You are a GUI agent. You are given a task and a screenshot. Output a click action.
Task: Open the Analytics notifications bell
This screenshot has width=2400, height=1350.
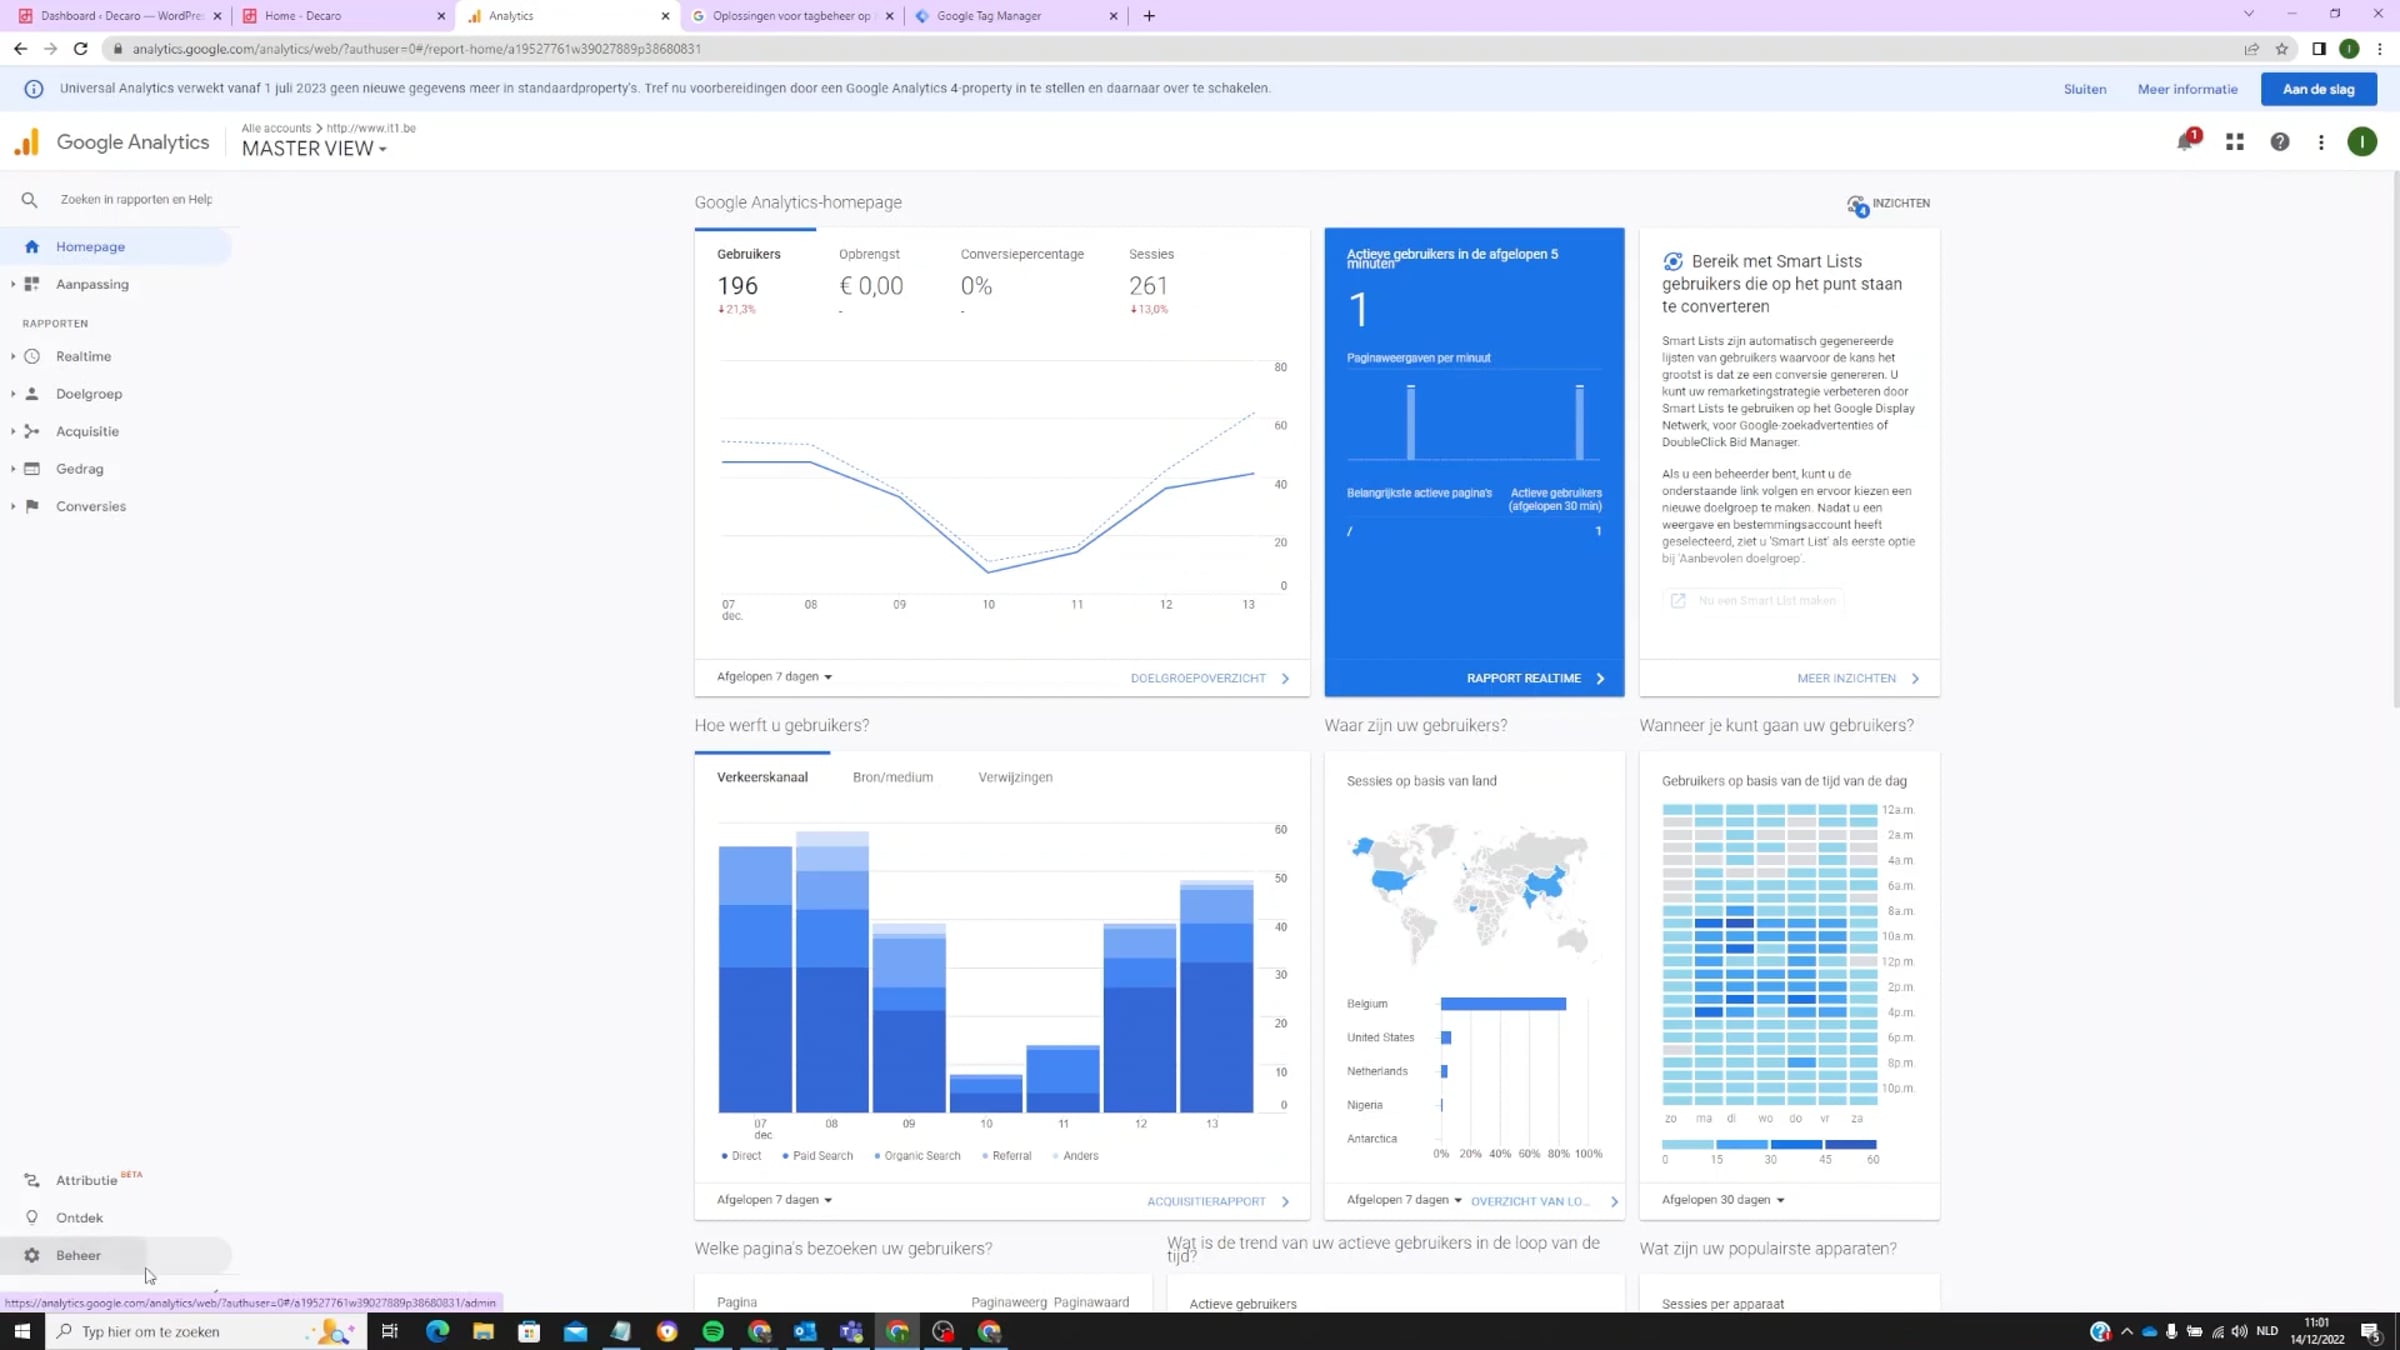coord(2185,142)
